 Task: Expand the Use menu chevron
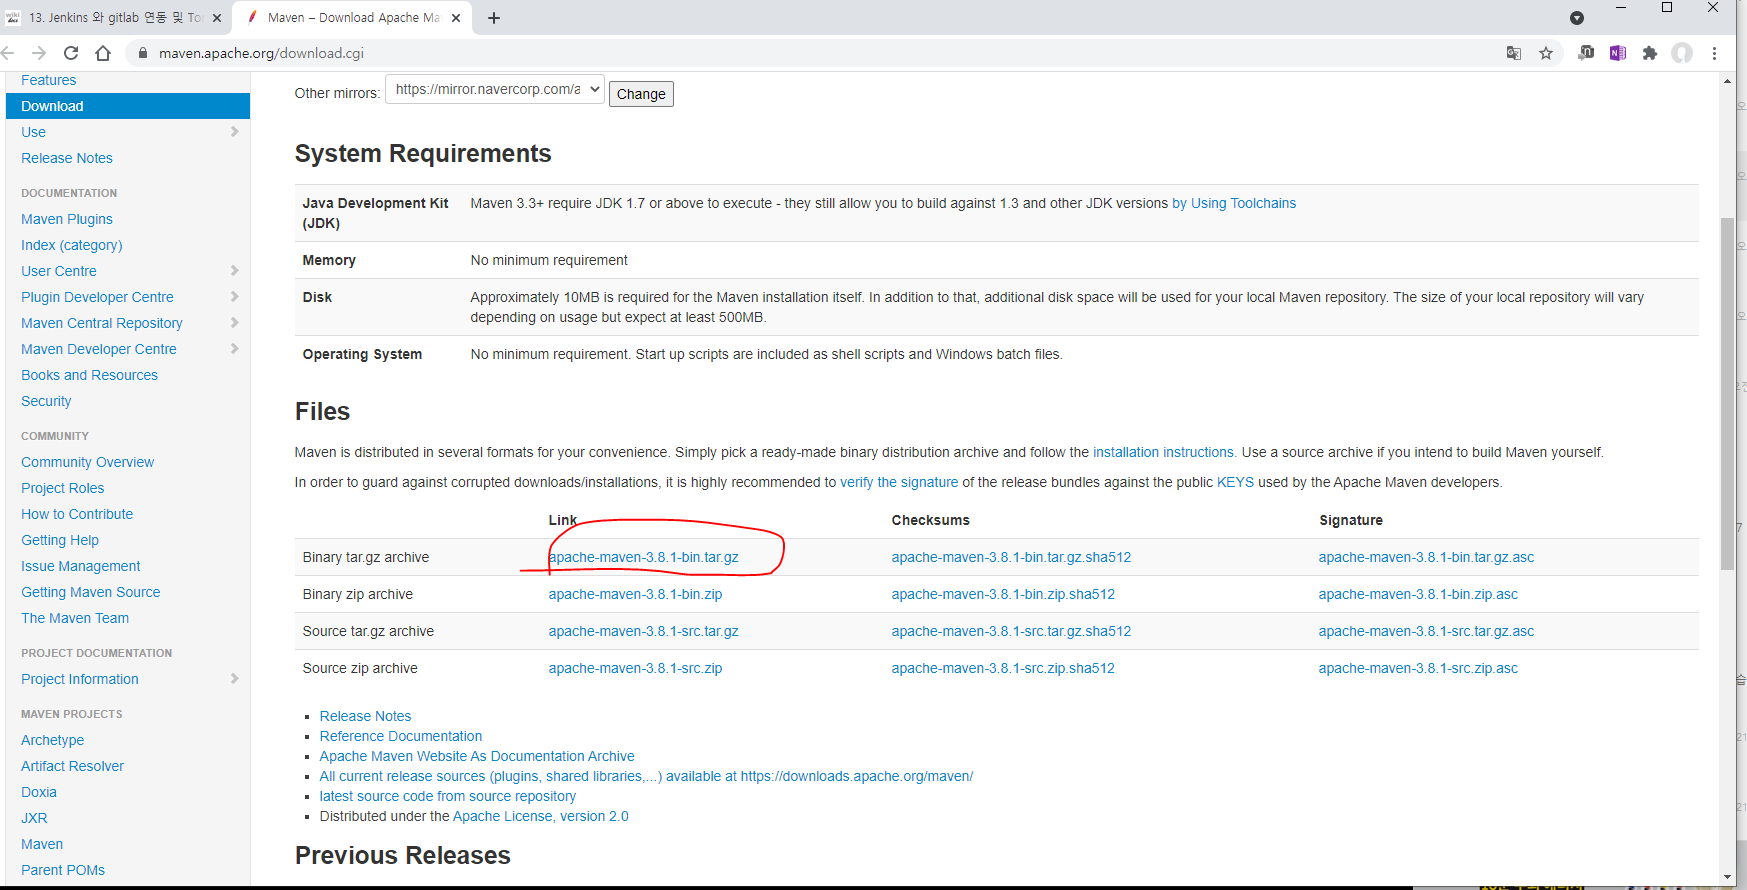234,131
